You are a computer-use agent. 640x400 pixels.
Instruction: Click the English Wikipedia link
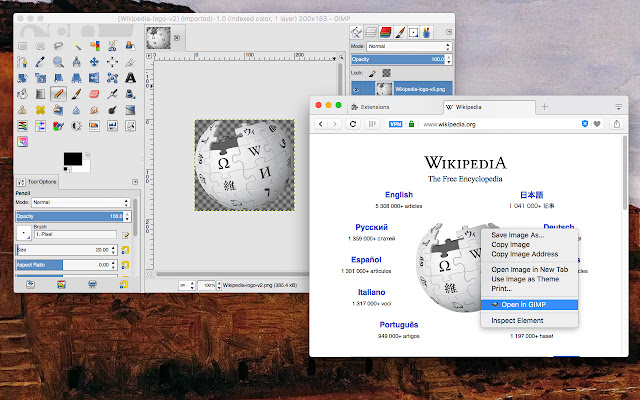(x=398, y=195)
